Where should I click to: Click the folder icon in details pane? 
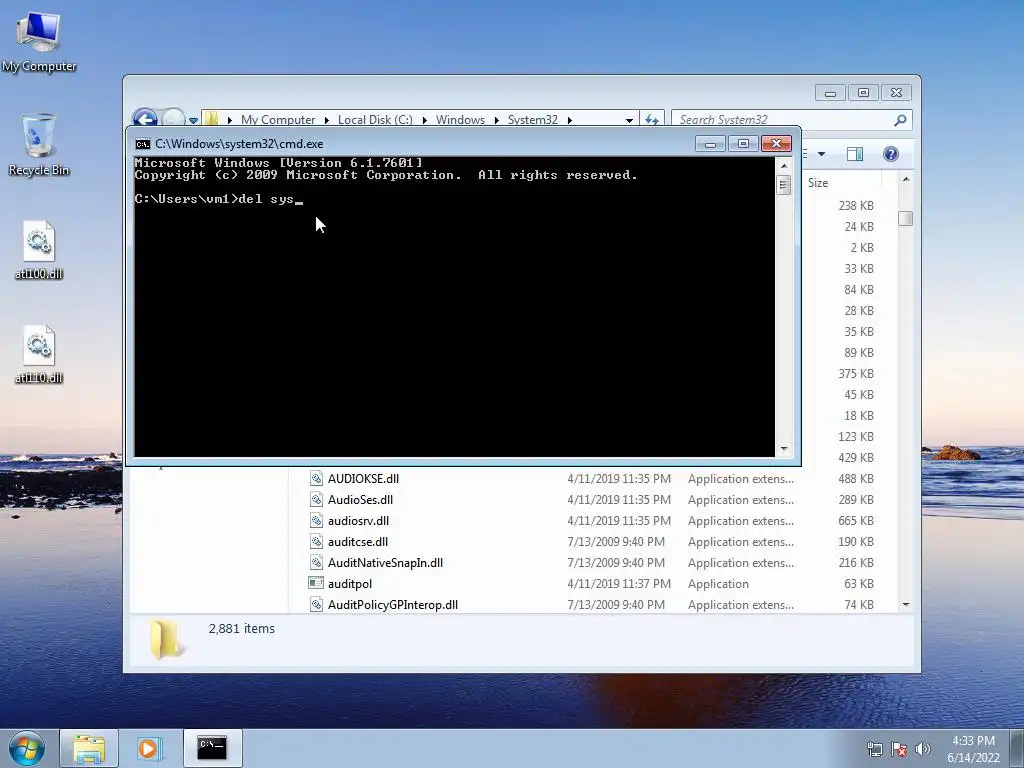tap(165, 639)
